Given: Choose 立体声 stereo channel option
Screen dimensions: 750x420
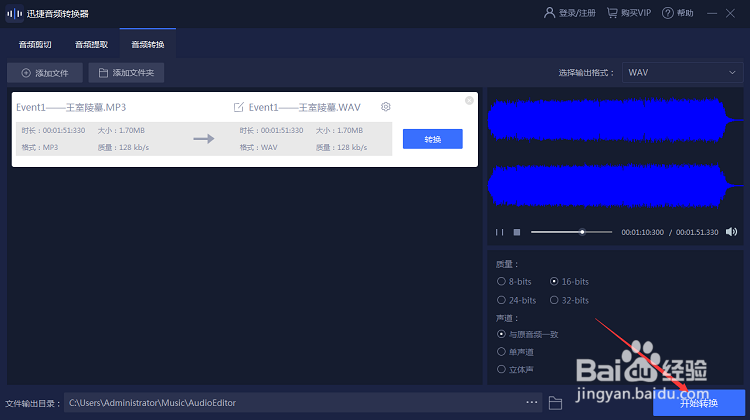Looking at the screenshot, I should (x=515, y=369).
